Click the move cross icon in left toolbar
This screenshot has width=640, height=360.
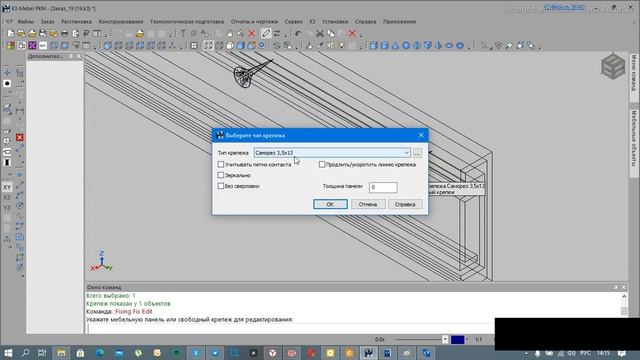[x=7, y=73]
